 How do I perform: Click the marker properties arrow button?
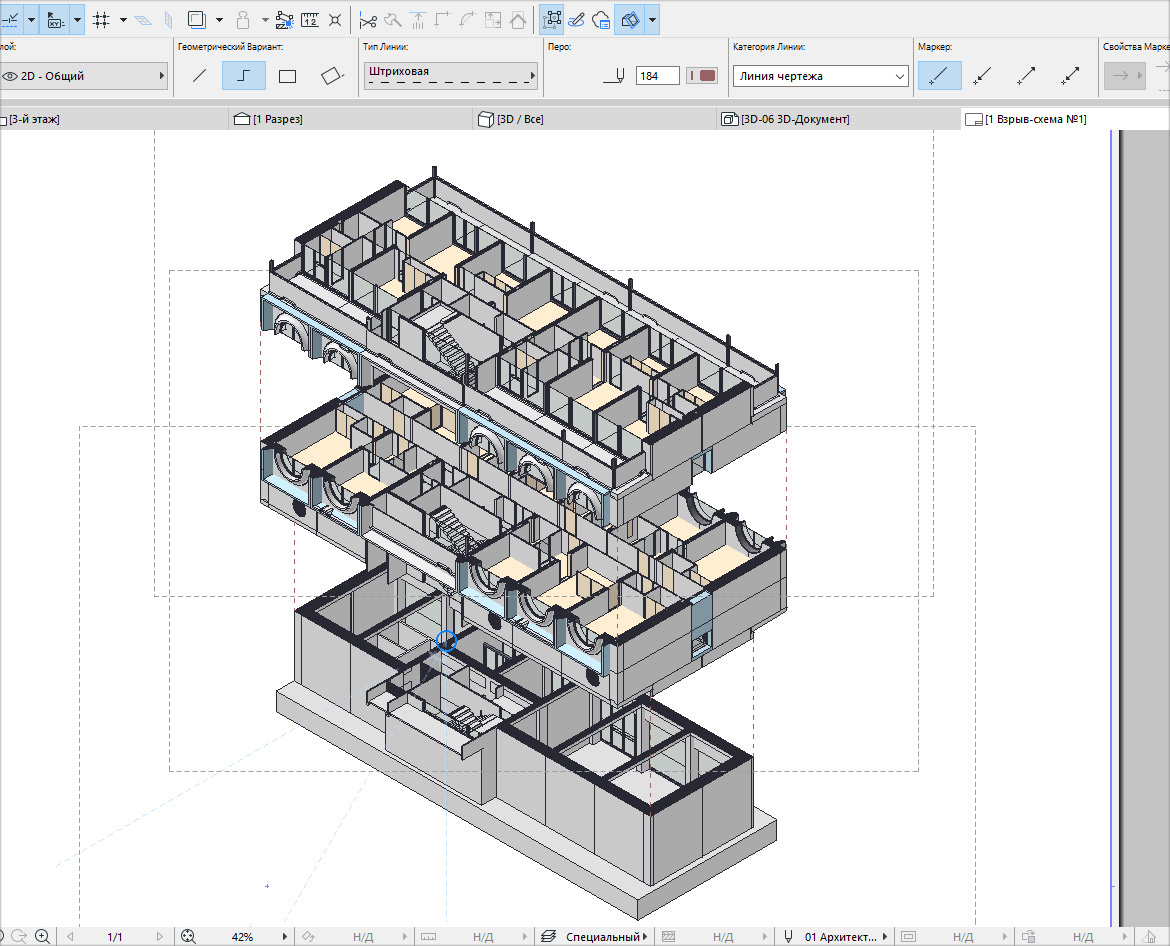(1124, 75)
